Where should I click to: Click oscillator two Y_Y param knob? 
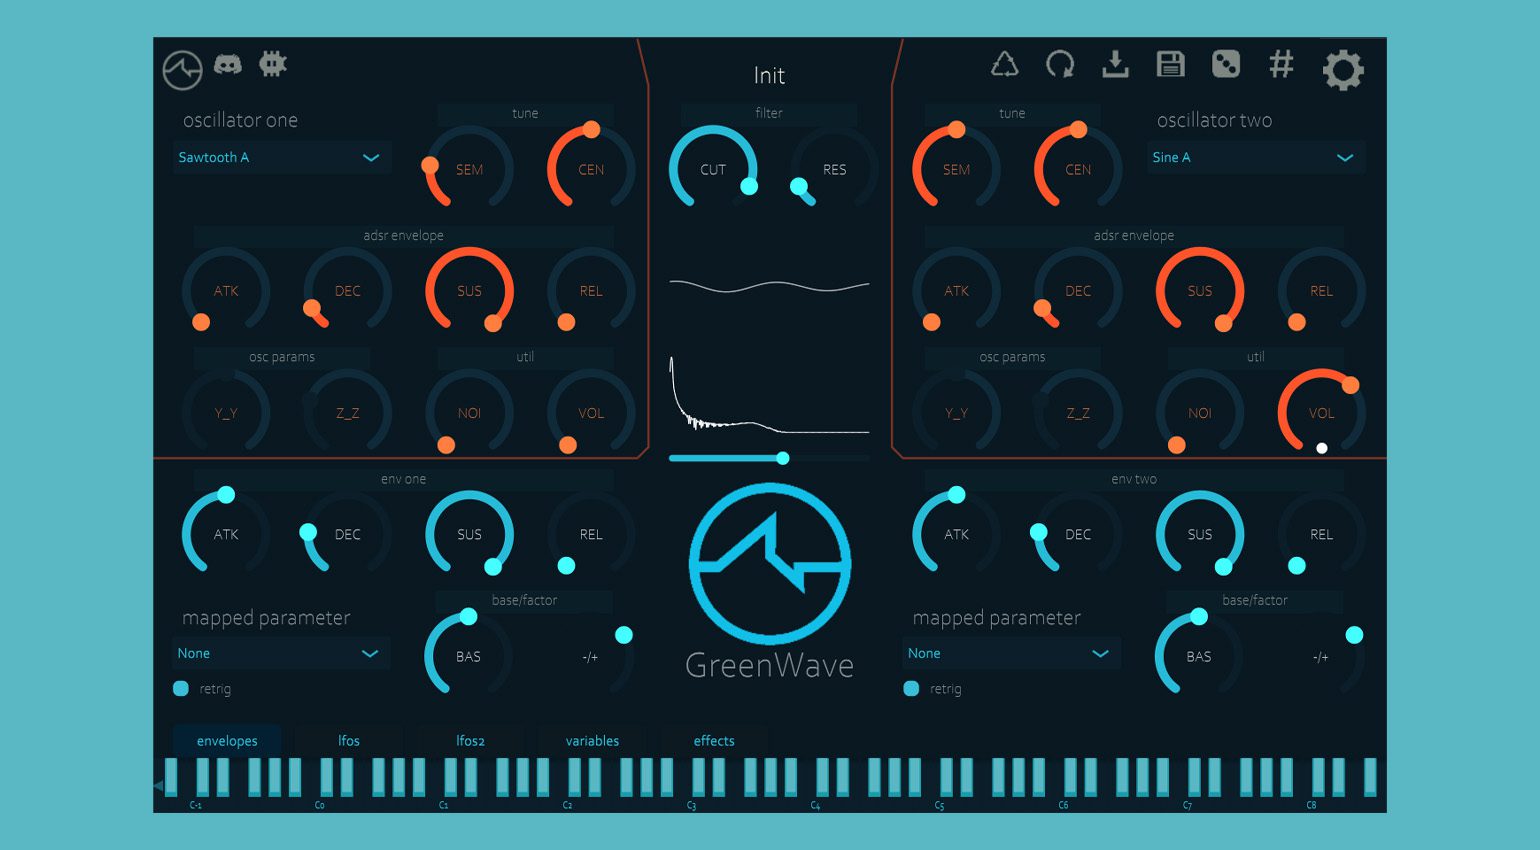[x=956, y=413]
